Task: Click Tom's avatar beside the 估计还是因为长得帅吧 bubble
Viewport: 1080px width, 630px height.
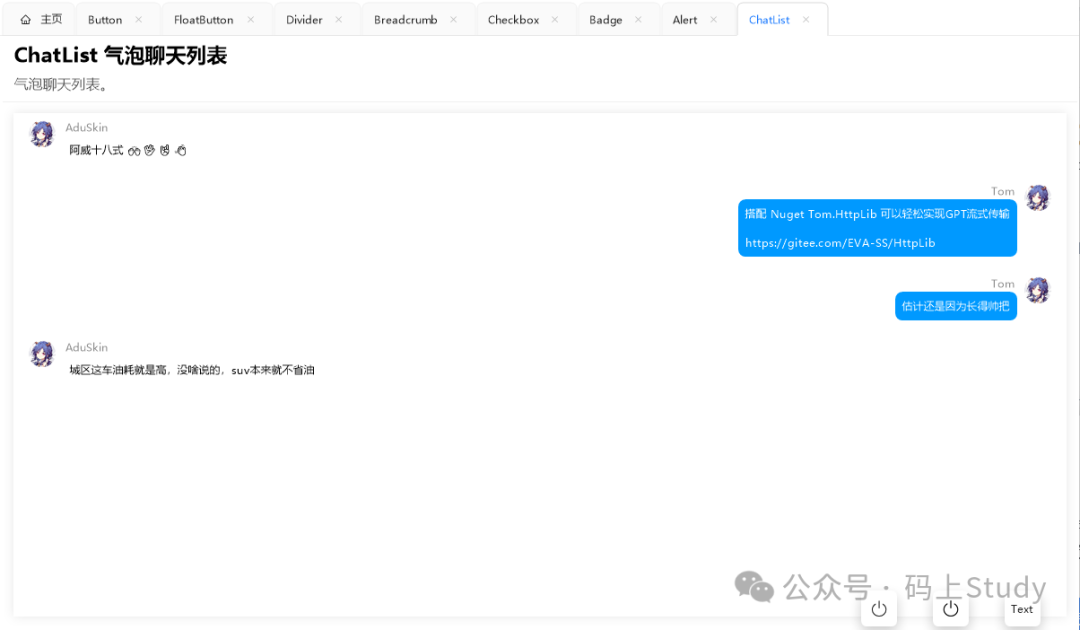Action: click(1038, 290)
